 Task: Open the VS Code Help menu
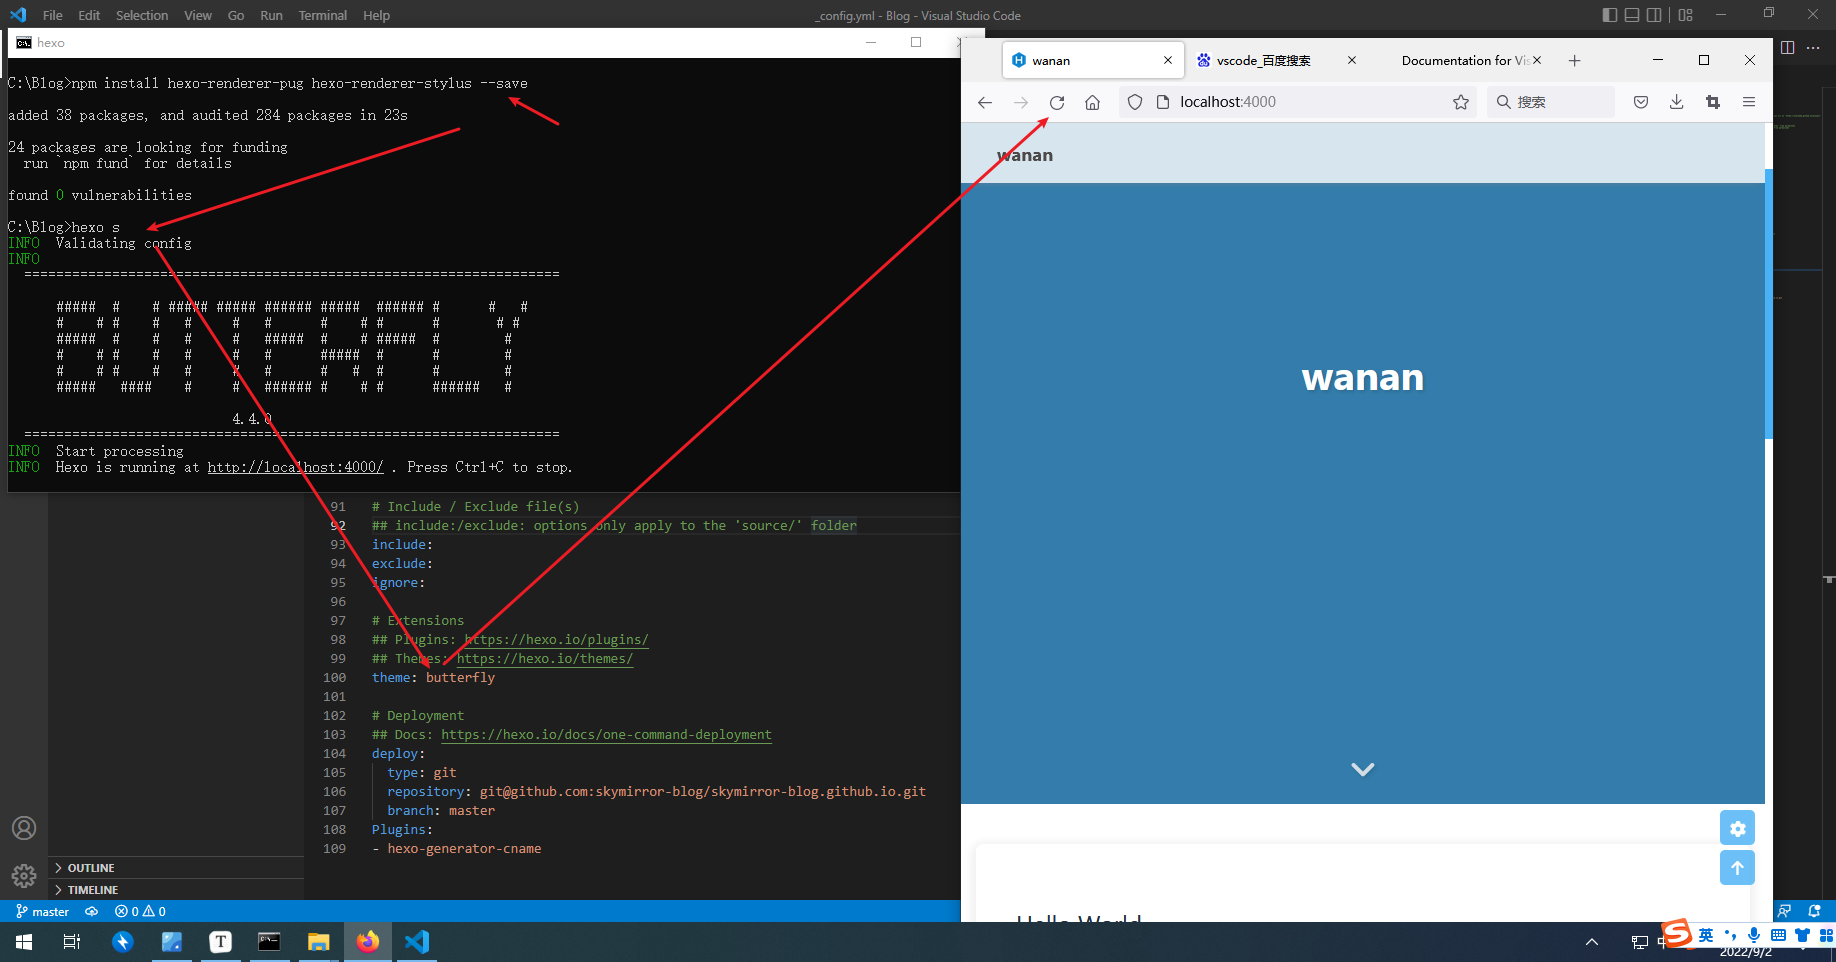377,15
